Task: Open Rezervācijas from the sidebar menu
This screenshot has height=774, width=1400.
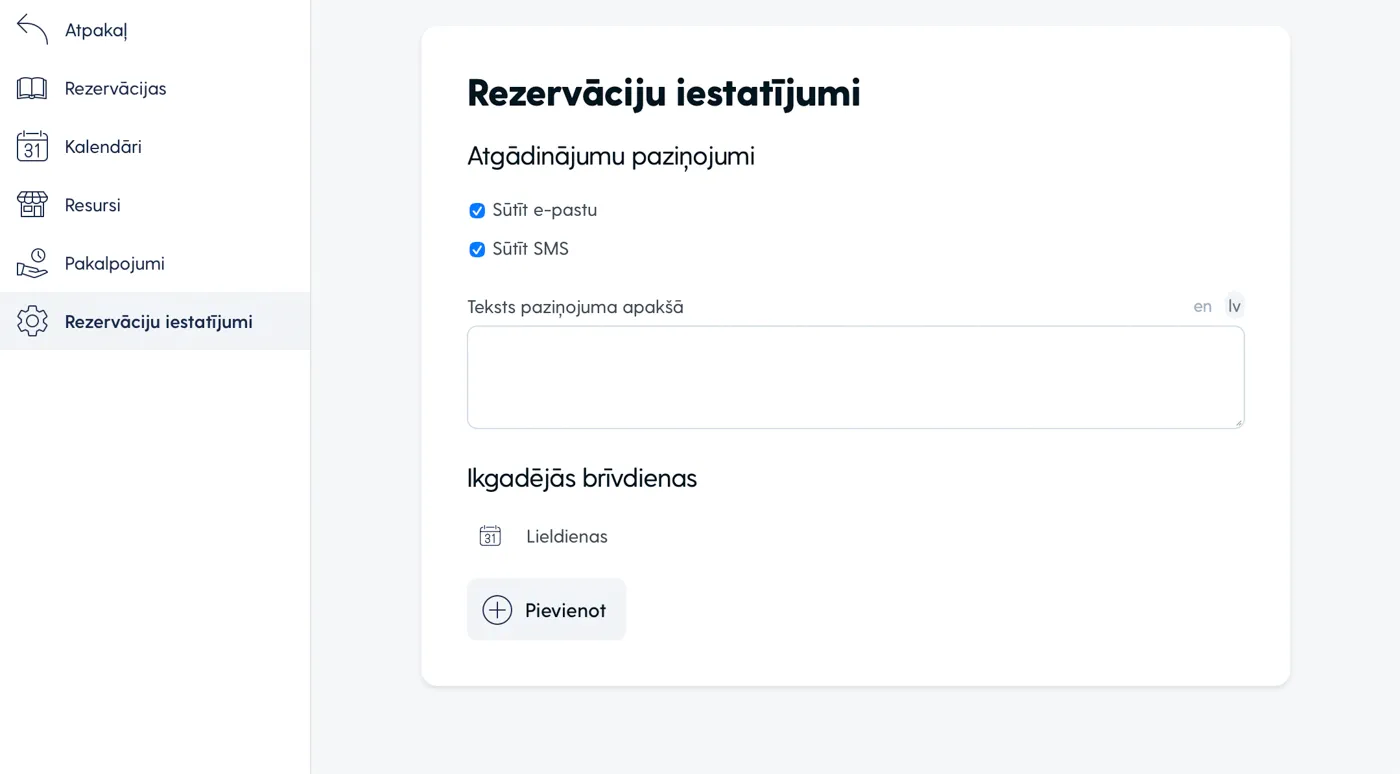Action: click(x=115, y=88)
